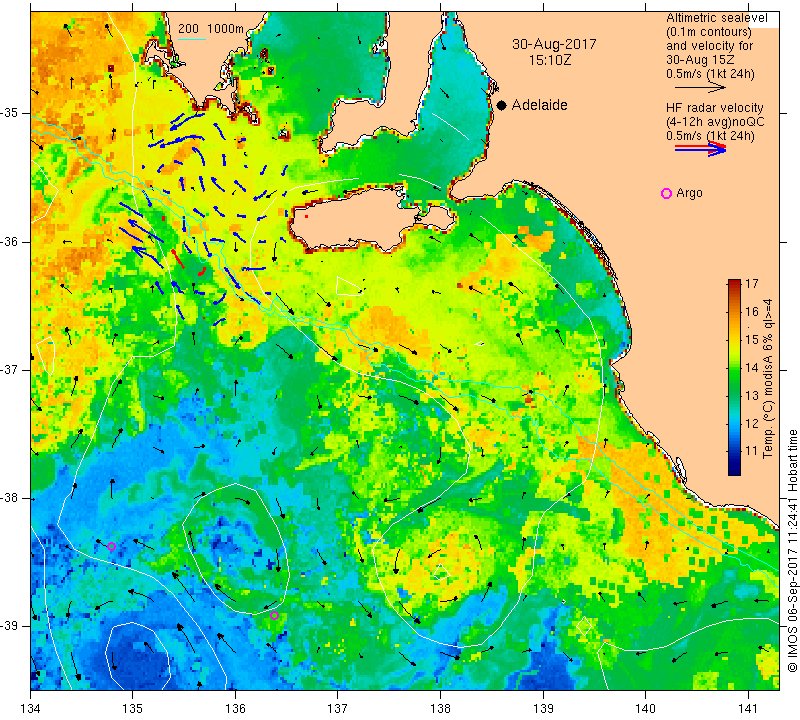This screenshot has height=720, width=800.
Task: Click the colorbar label '12'
Action: tap(752, 423)
